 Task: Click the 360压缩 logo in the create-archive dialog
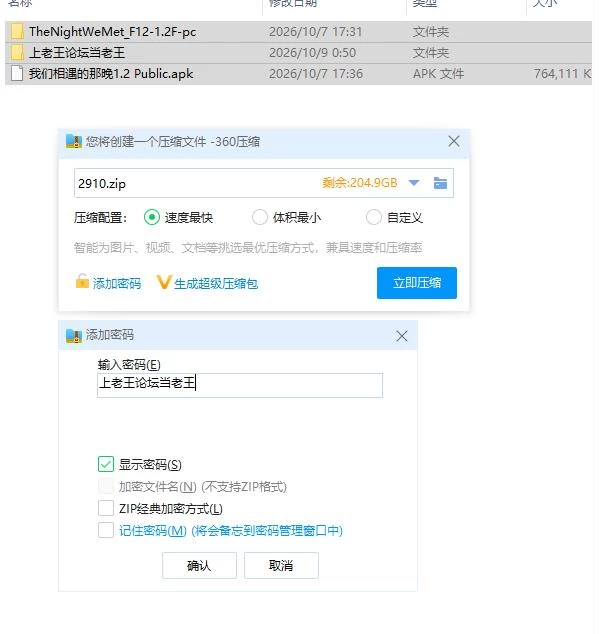74,142
